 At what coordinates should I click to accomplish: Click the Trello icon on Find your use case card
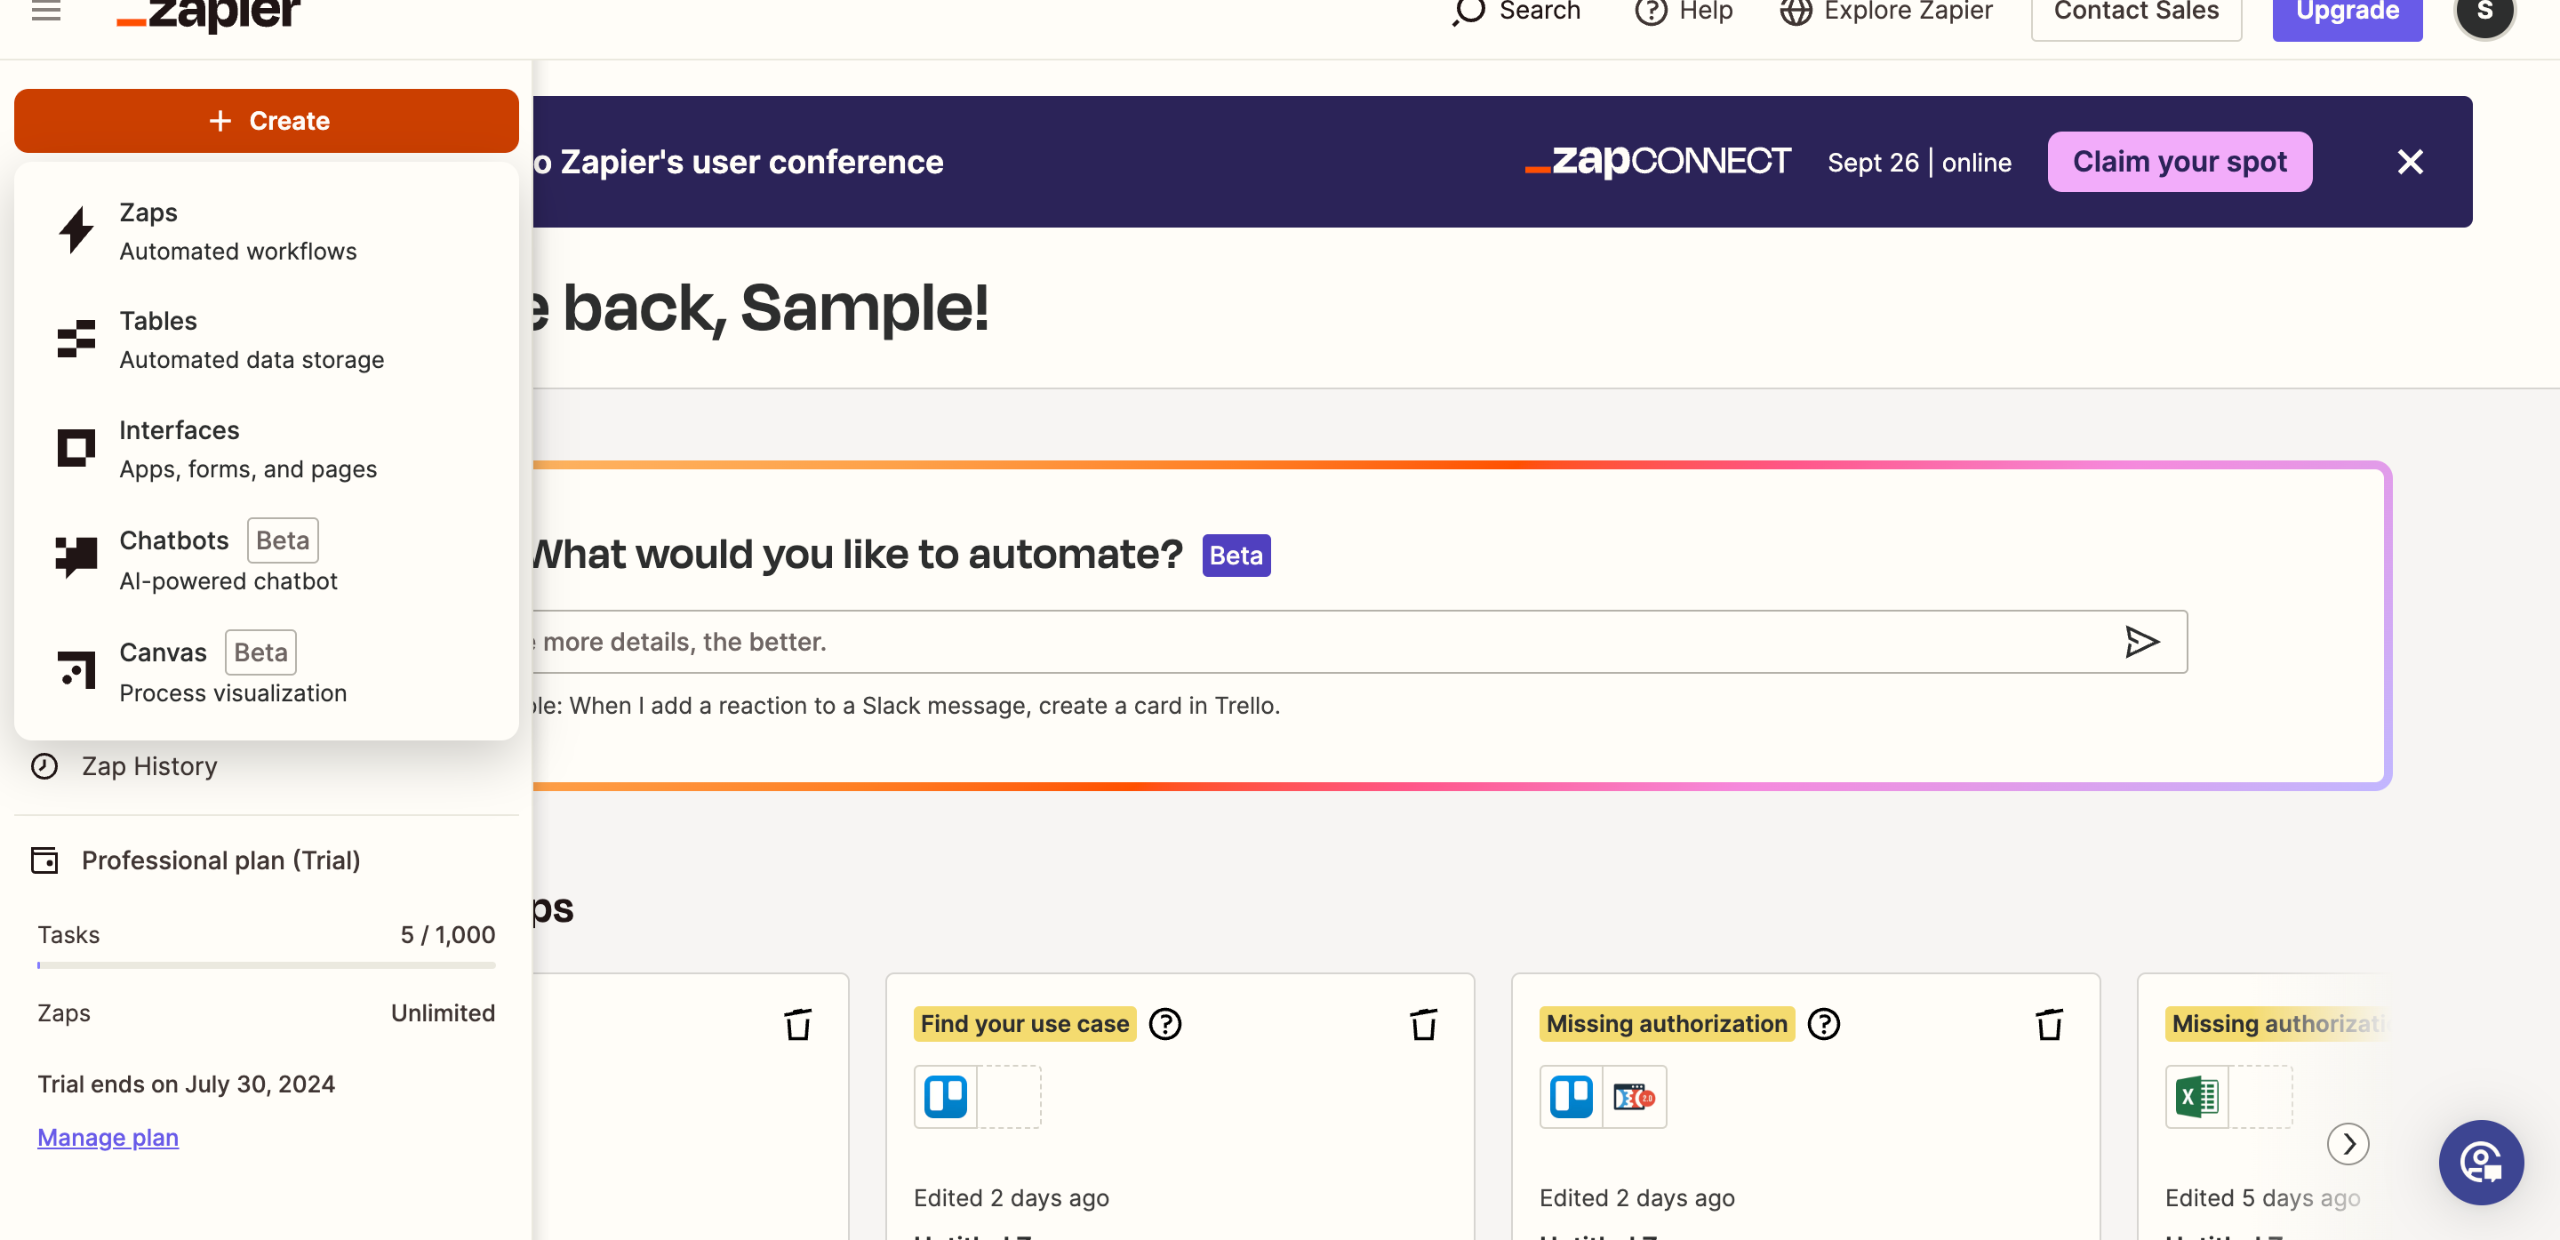(945, 1097)
